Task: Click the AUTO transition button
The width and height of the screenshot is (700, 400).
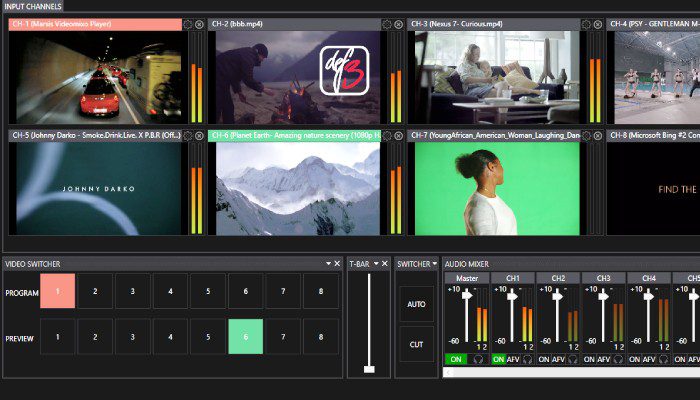Action: pos(417,304)
